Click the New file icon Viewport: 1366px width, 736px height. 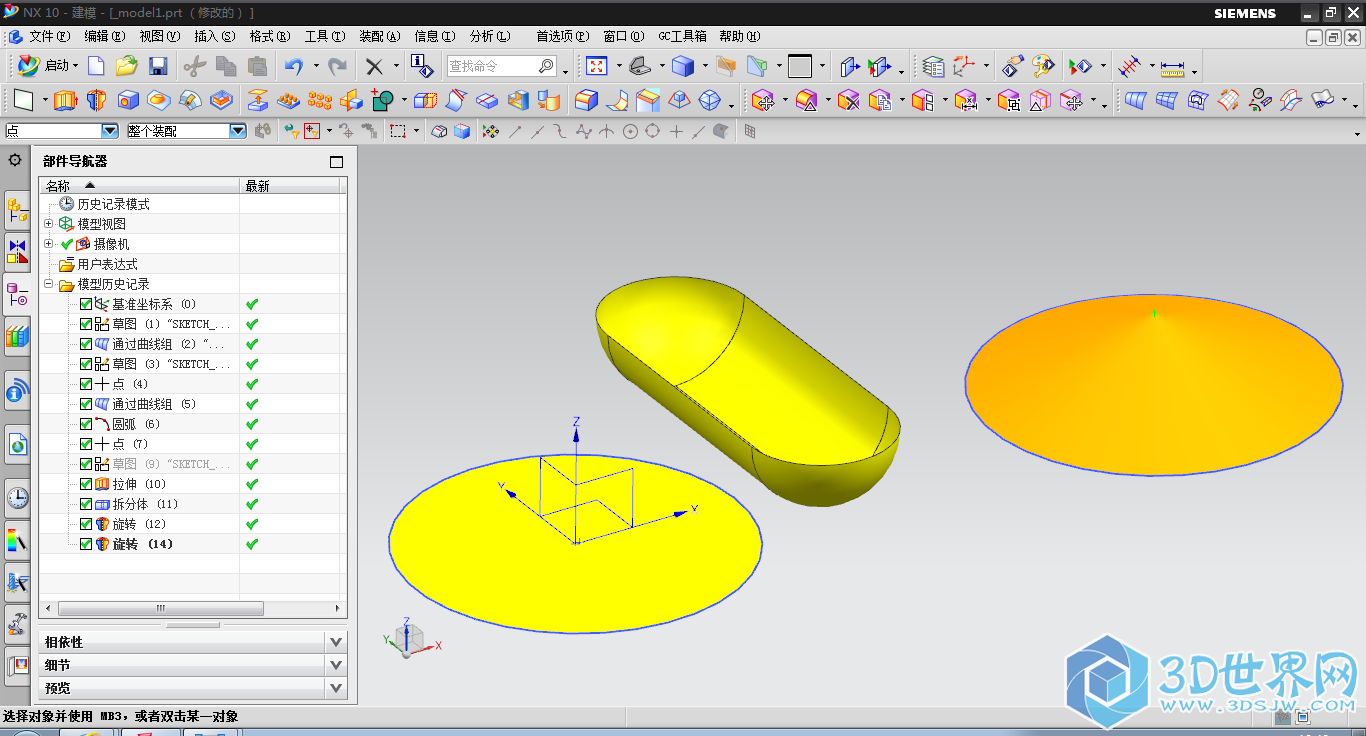[x=97, y=66]
